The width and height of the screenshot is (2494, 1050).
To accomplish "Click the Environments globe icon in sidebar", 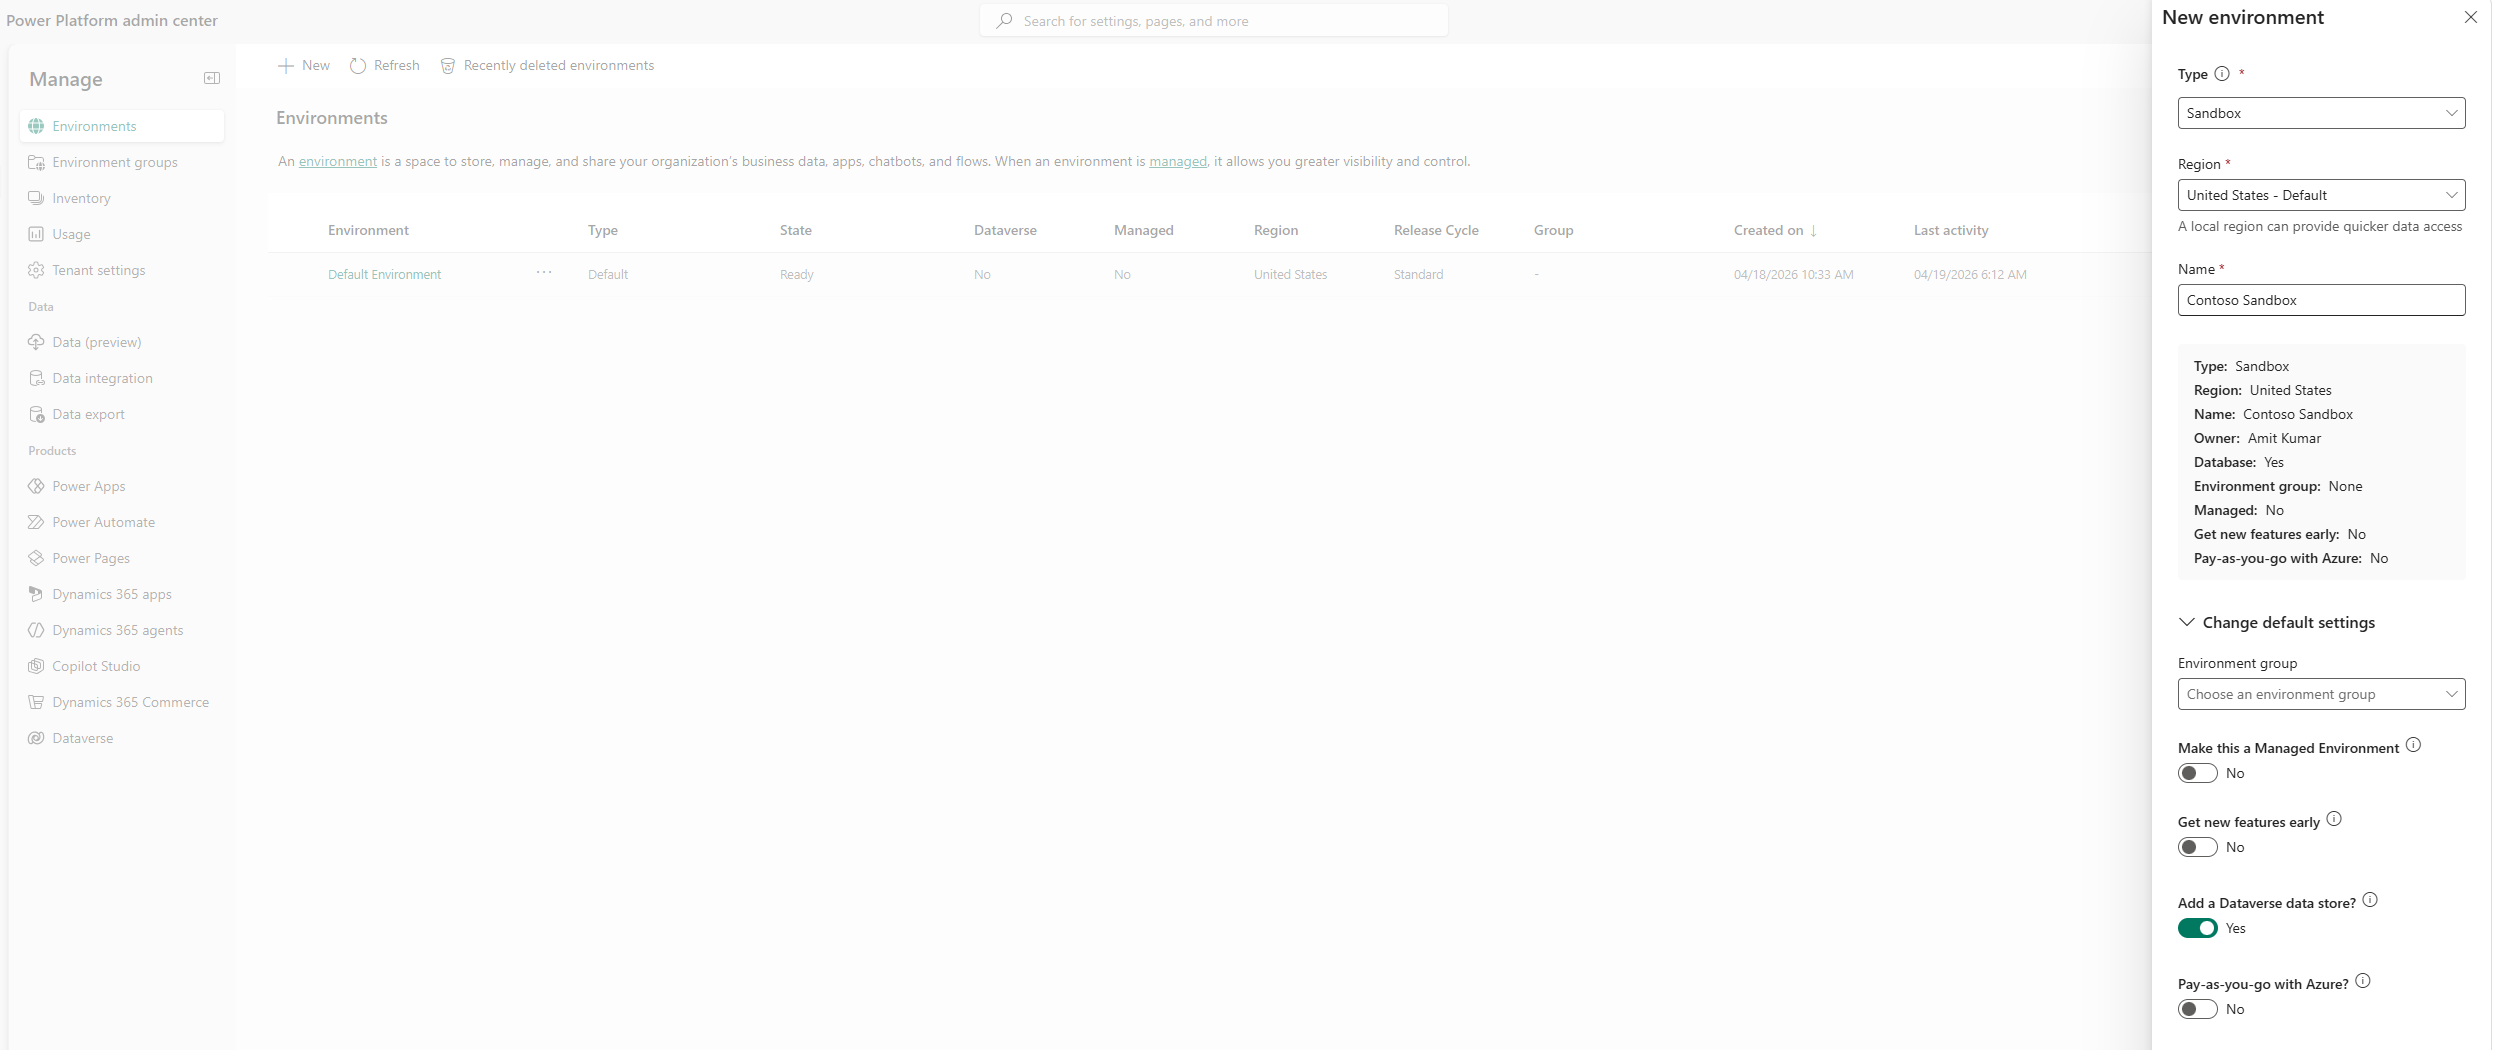I will [36, 126].
